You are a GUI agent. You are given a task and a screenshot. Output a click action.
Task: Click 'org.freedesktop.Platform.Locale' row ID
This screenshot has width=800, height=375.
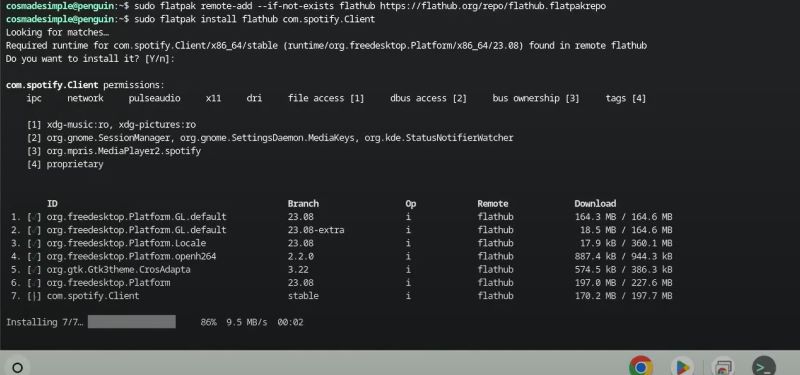(127, 243)
